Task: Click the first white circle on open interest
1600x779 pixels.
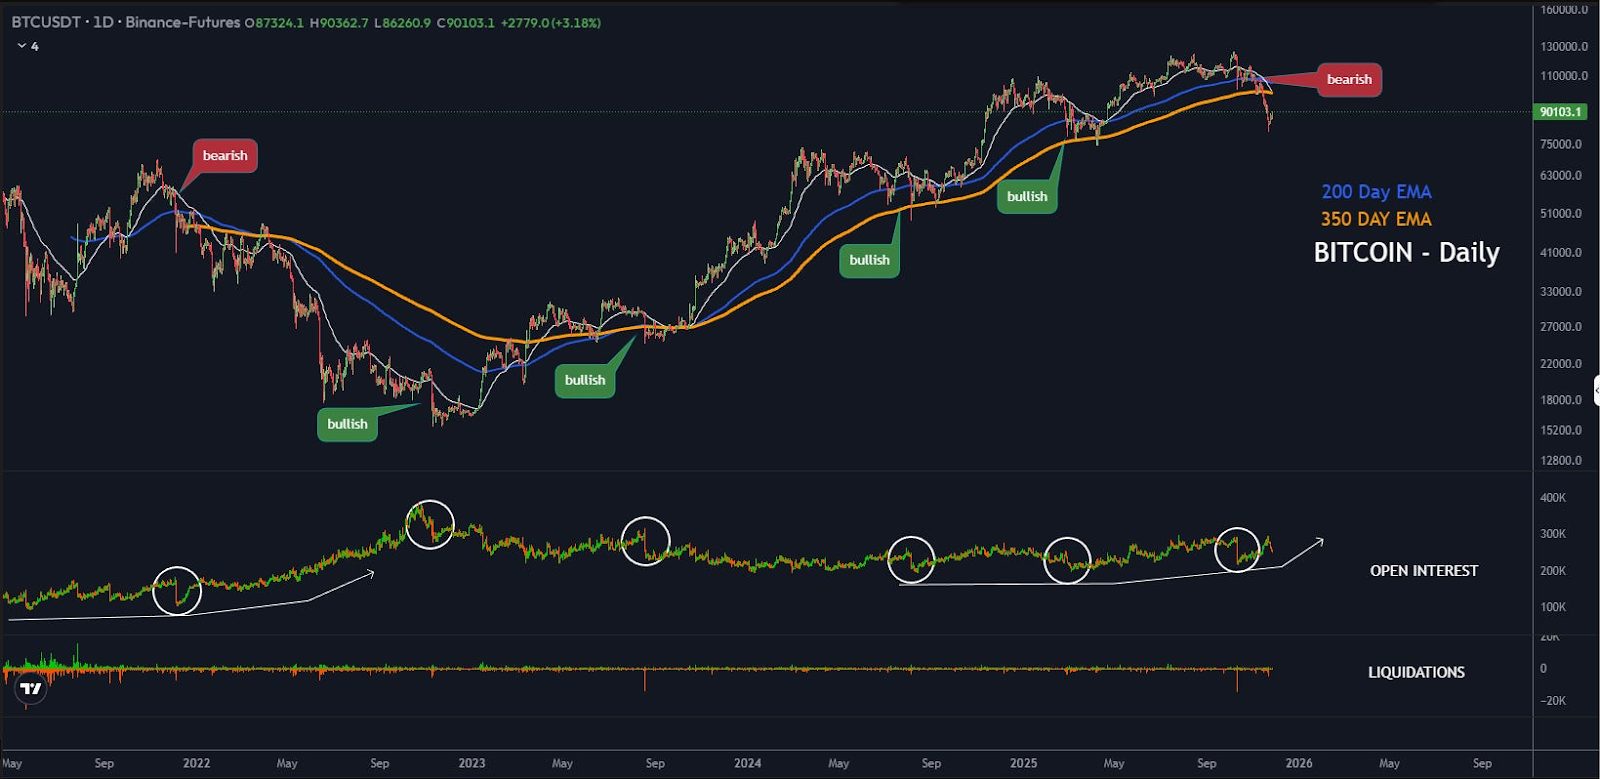Action: [177, 590]
